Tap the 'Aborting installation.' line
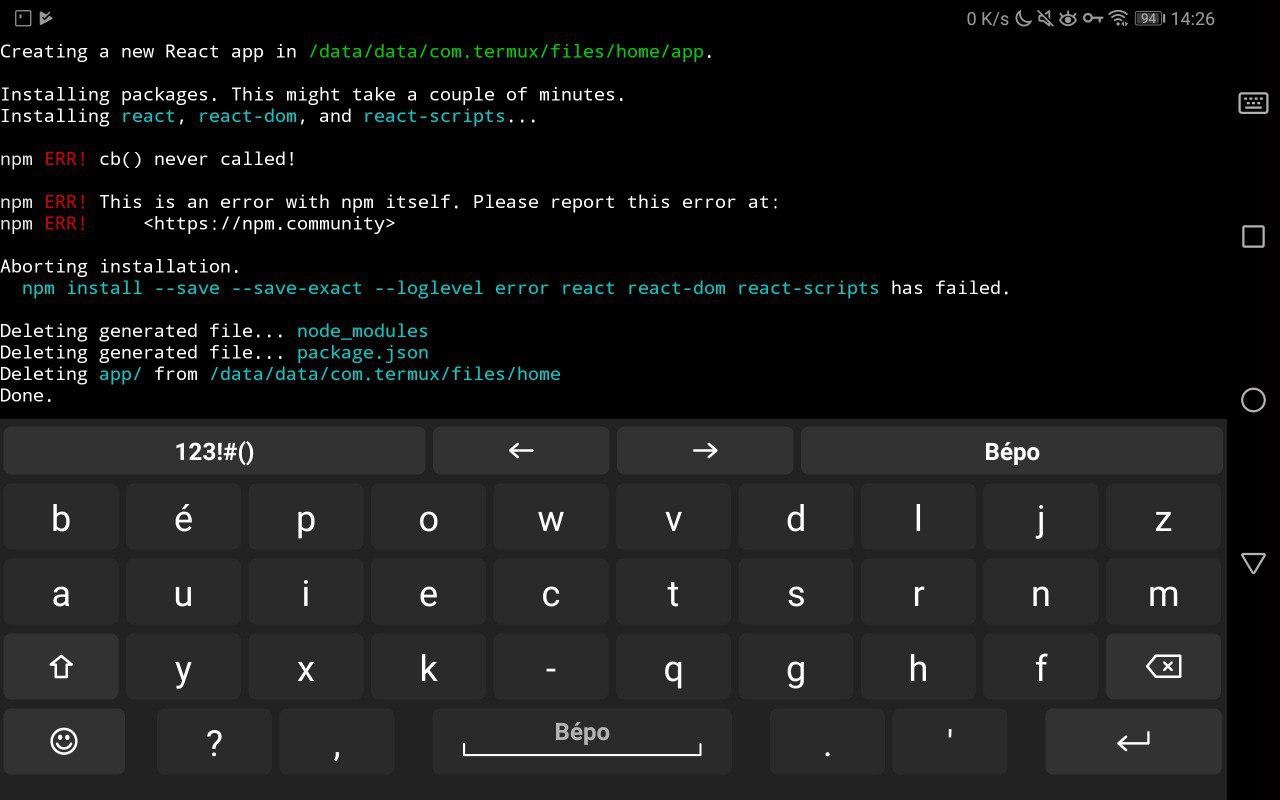The width and height of the screenshot is (1280, 800). (x=120, y=266)
